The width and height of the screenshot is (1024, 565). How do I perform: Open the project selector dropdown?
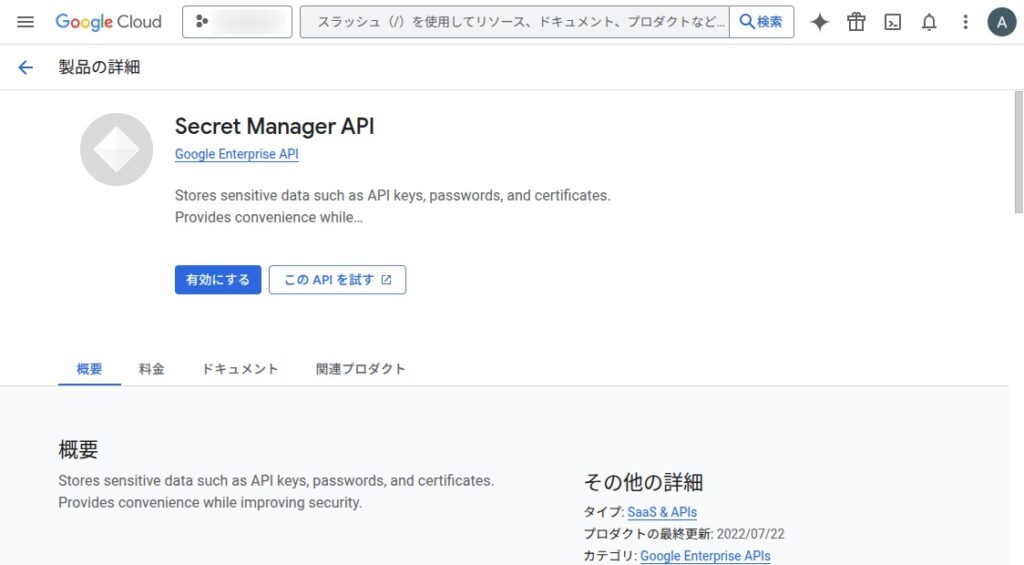[x=237, y=22]
